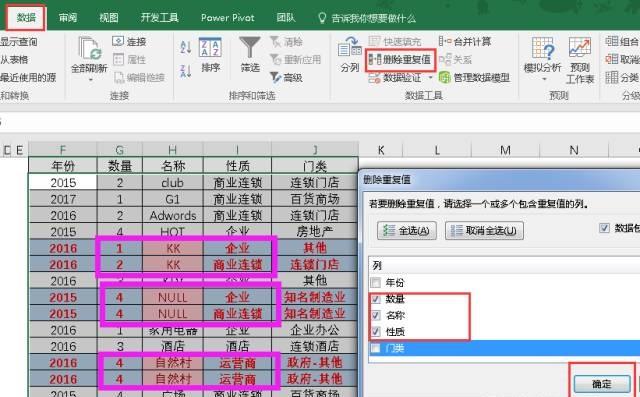Click the 连锁酒店 cell
Screen dimensions: 640x397
315,346
